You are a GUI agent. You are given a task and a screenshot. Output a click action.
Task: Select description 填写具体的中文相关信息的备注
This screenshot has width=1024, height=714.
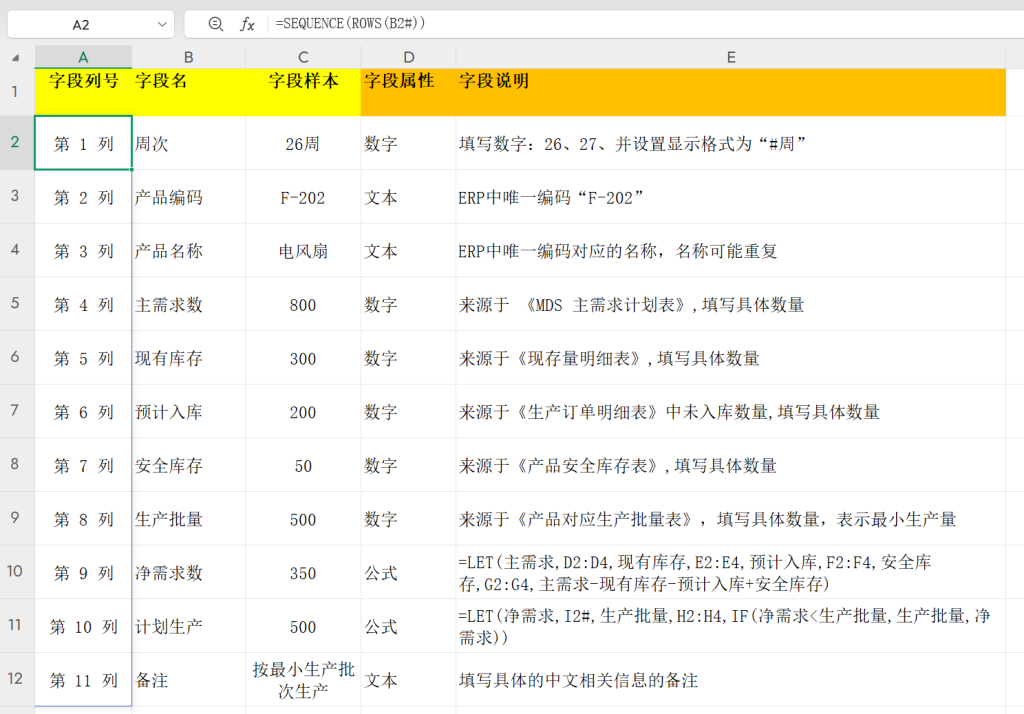click(731, 680)
